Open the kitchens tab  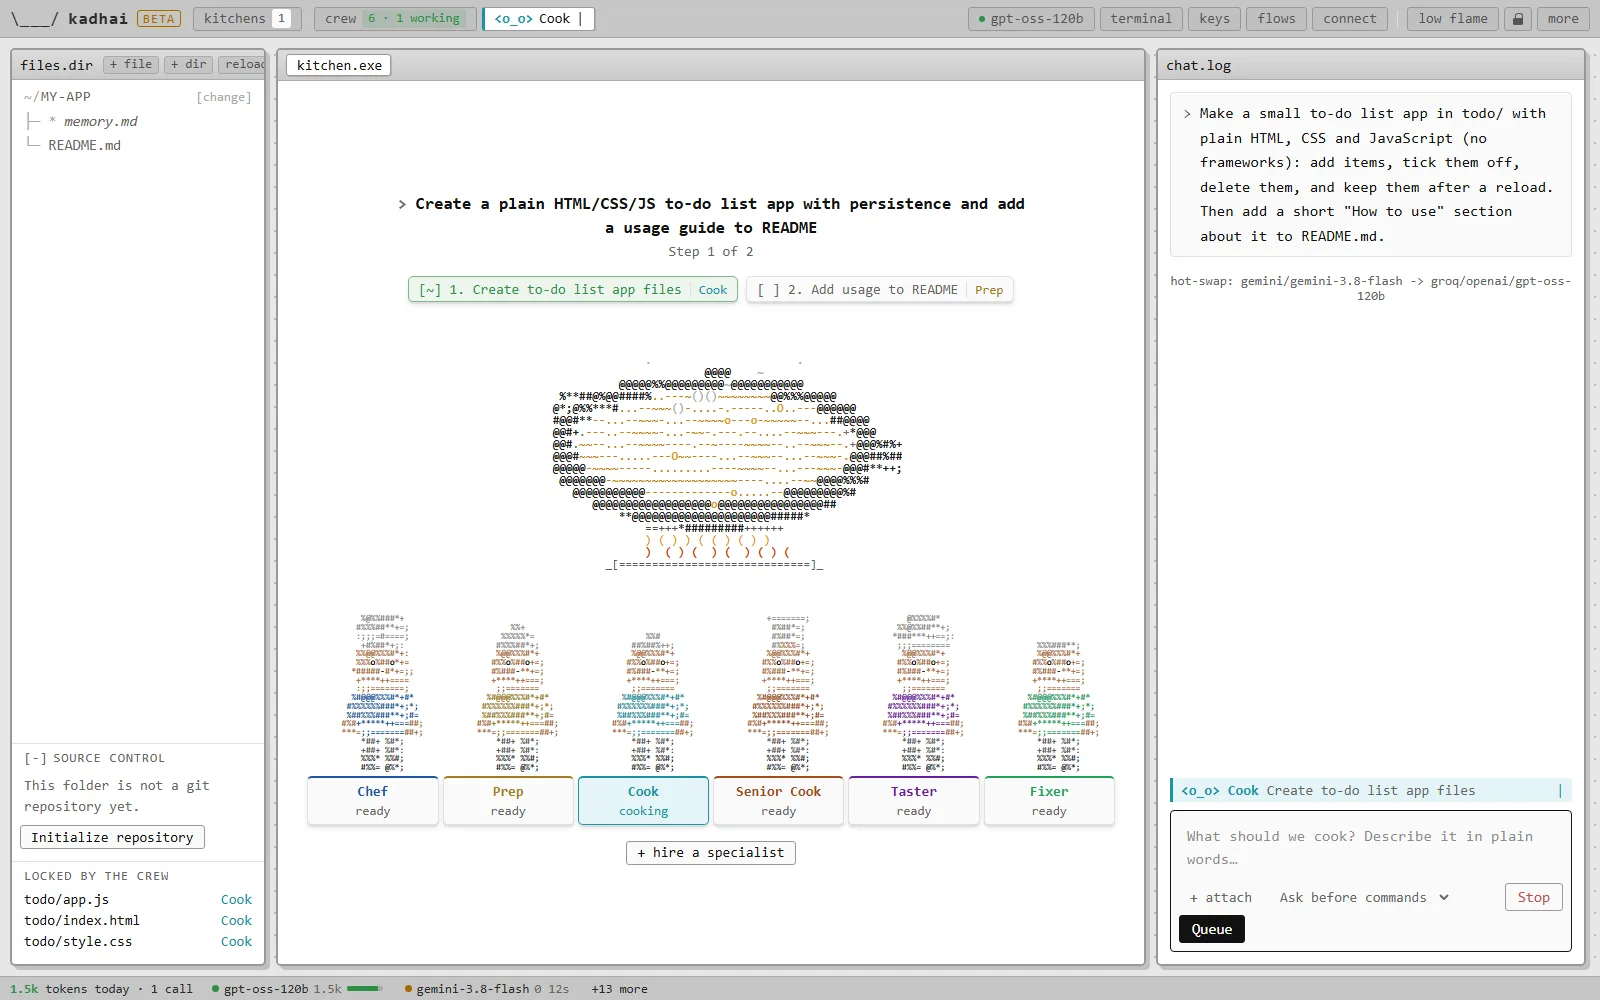(247, 19)
